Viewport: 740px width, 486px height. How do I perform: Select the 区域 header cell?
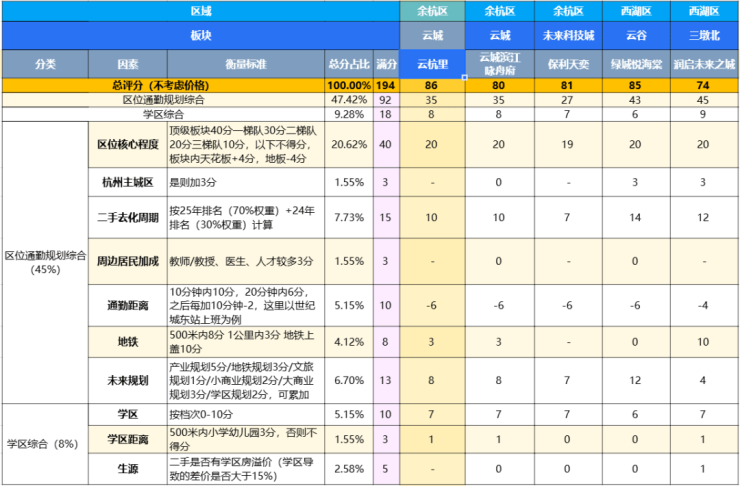coord(200,11)
